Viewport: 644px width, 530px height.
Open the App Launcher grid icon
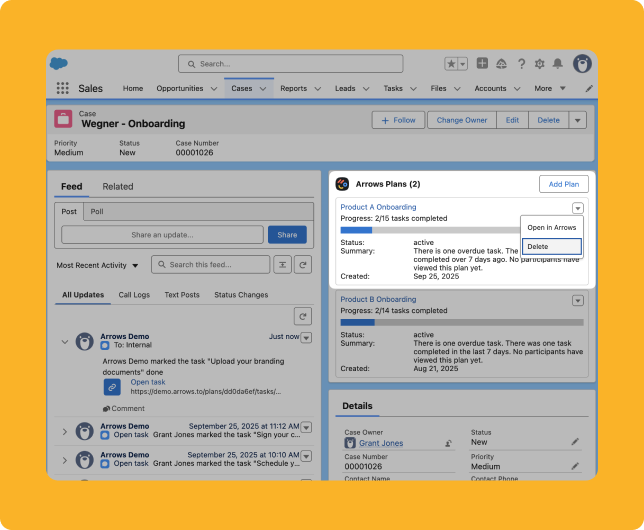[62, 88]
